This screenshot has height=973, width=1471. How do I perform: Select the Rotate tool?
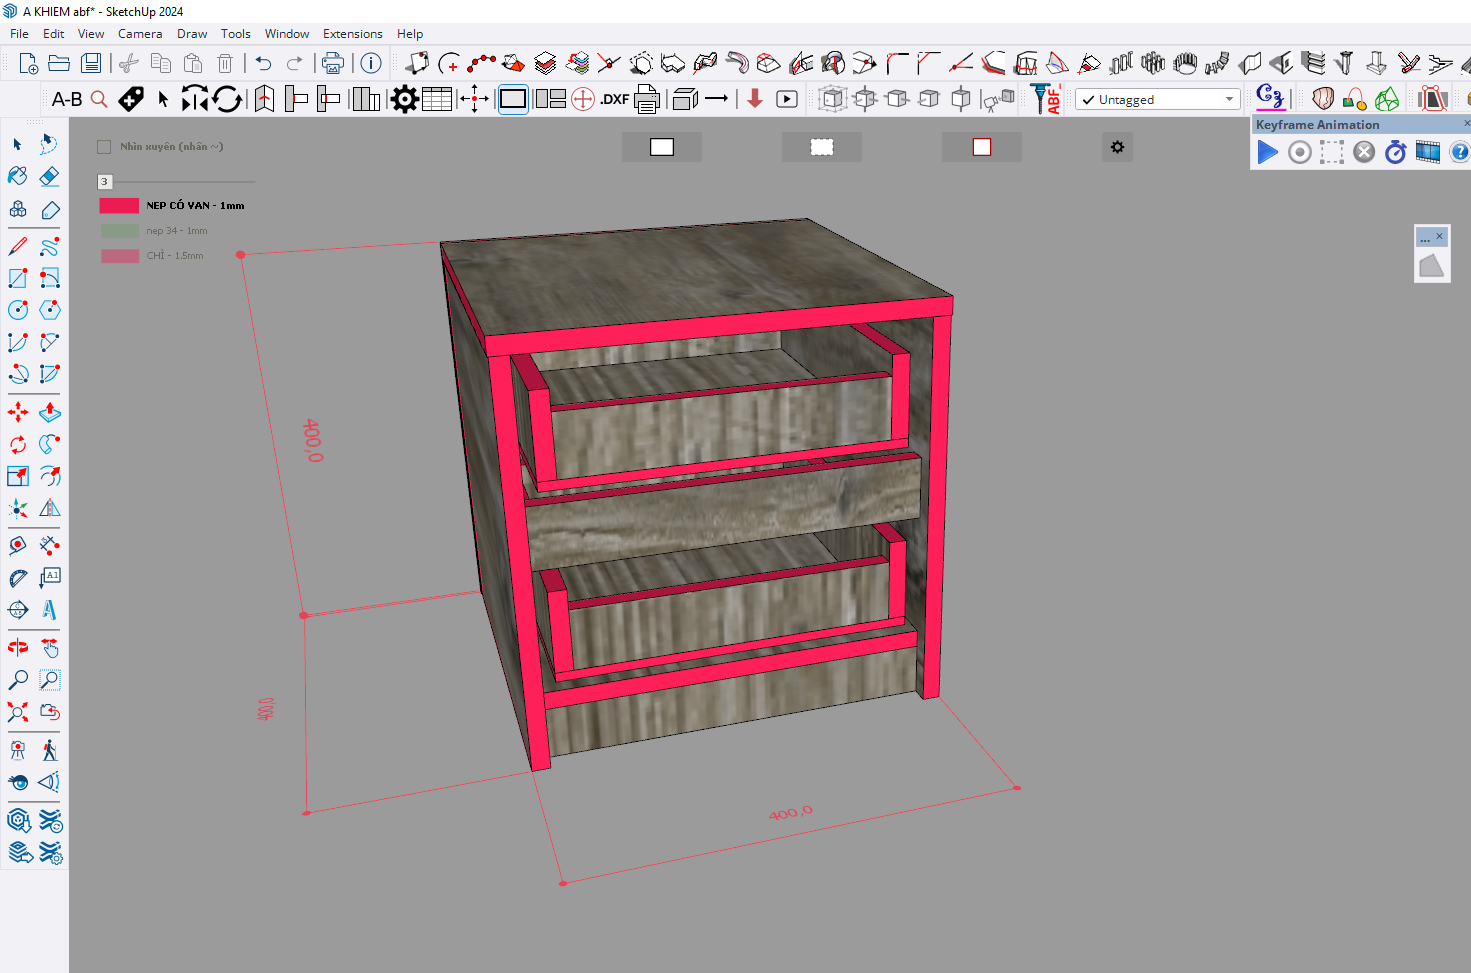pyautogui.click(x=18, y=444)
